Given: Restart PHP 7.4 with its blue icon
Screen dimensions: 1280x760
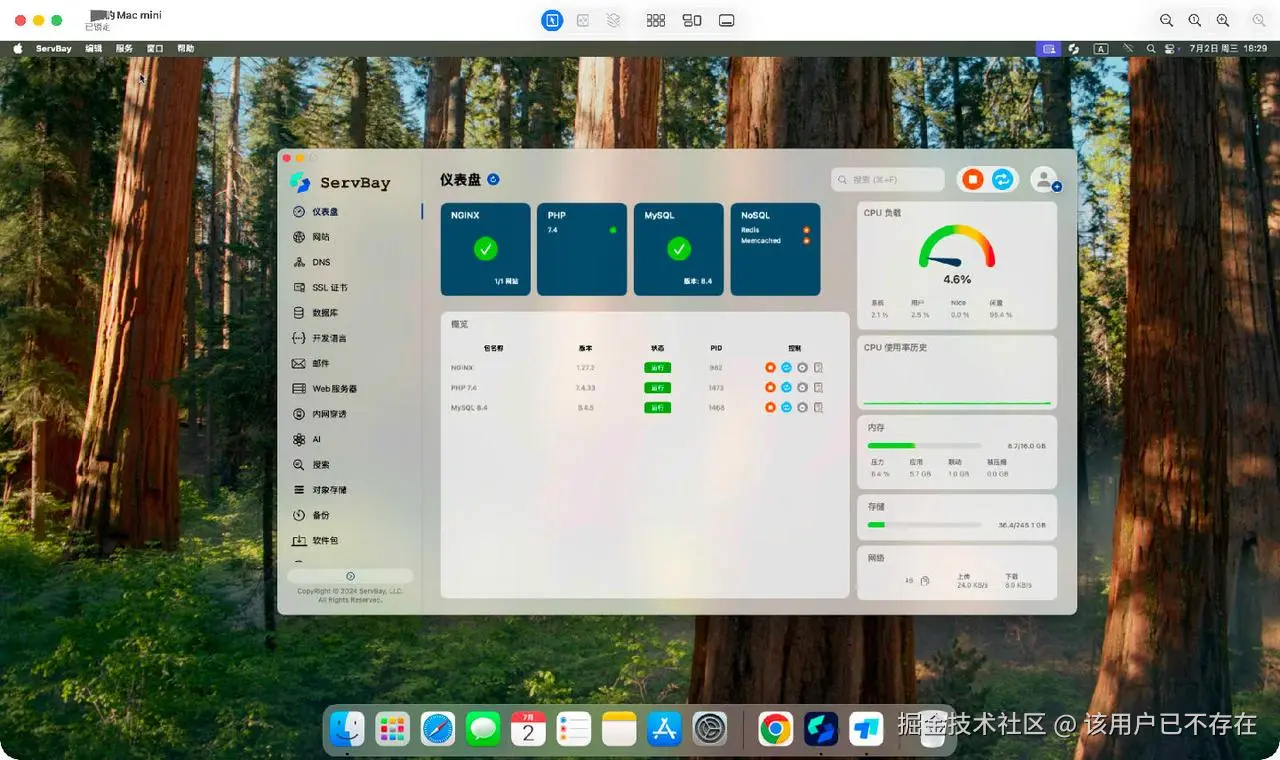Looking at the screenshot, I should 786,387.
